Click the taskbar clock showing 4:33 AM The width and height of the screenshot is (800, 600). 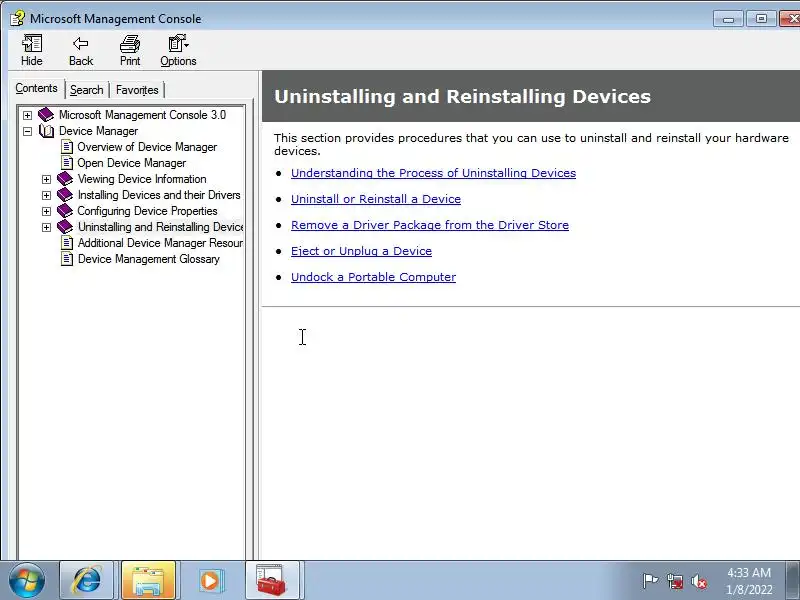[x=749, y=581]
